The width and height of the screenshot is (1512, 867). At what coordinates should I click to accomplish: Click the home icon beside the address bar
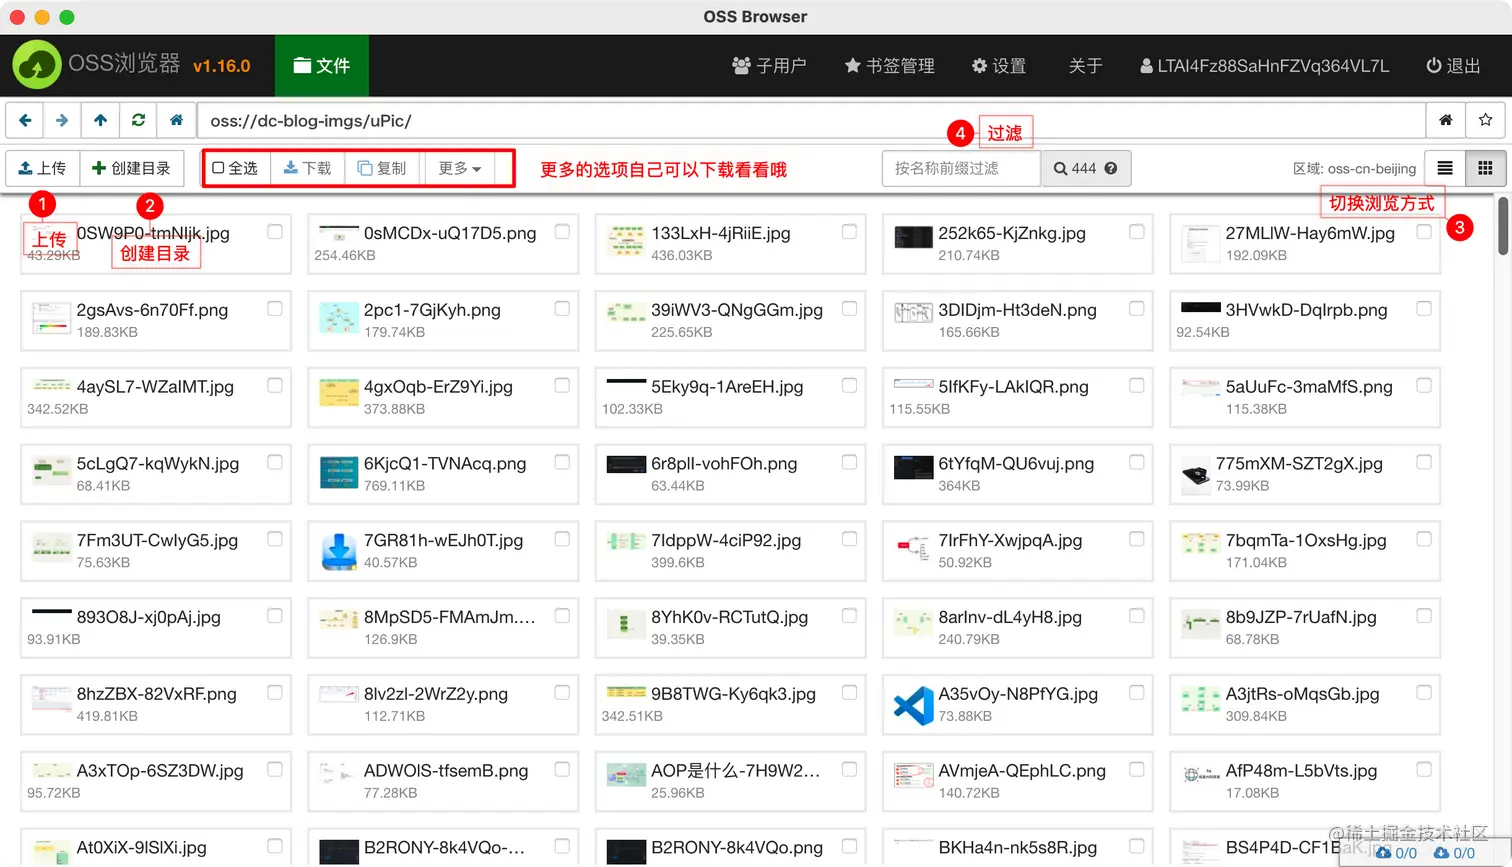click(1445, 120)
